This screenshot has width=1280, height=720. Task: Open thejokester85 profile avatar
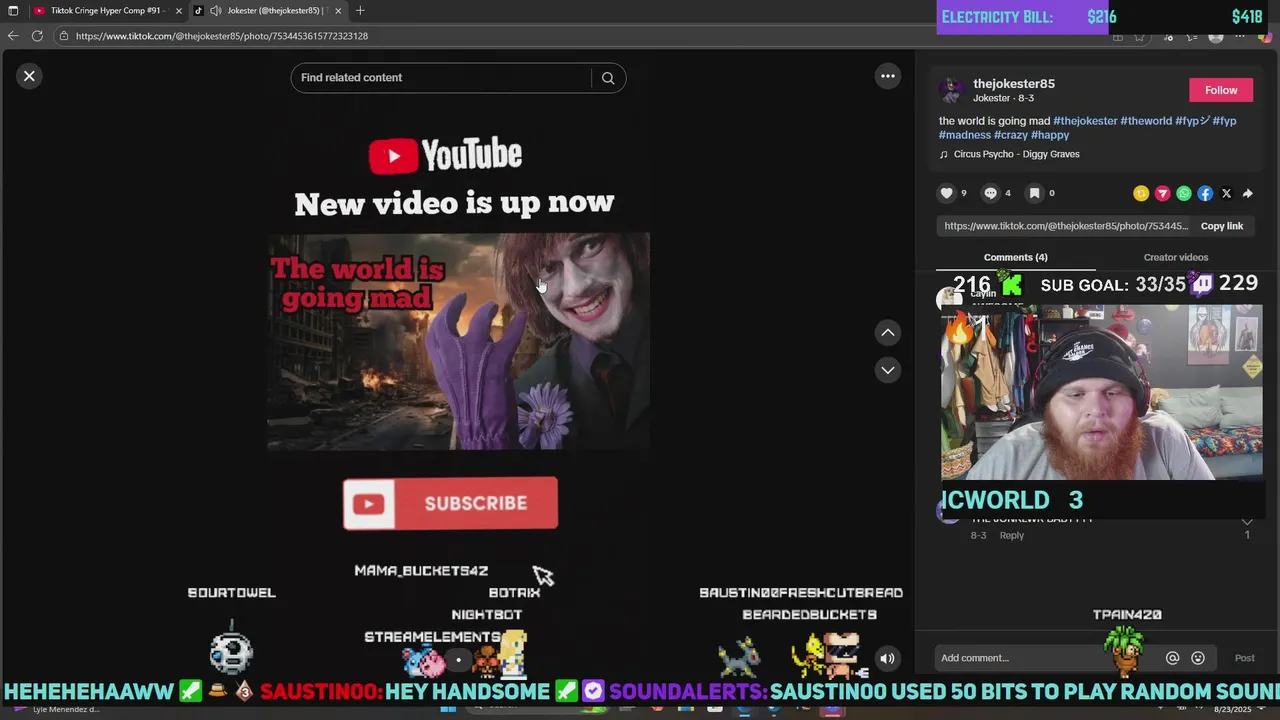point(951,90)
